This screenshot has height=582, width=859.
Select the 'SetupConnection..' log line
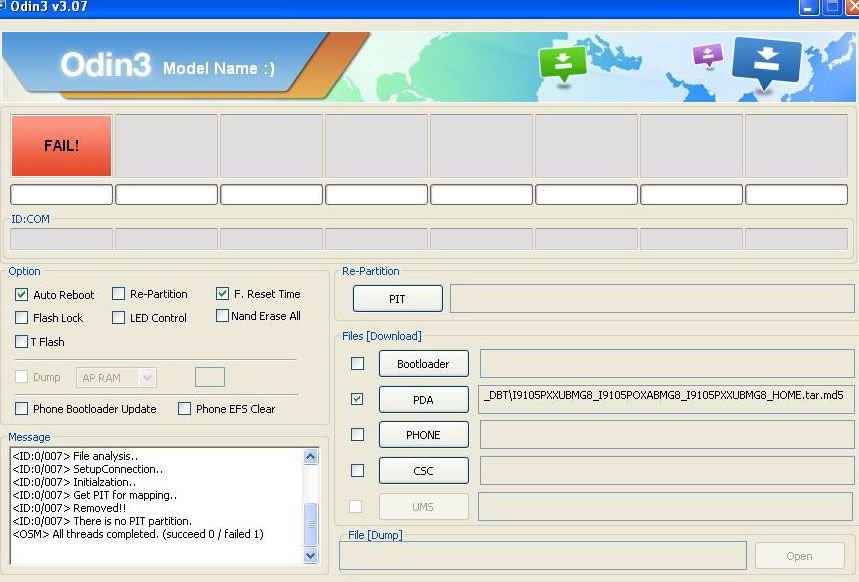click(x=87, y=469)
